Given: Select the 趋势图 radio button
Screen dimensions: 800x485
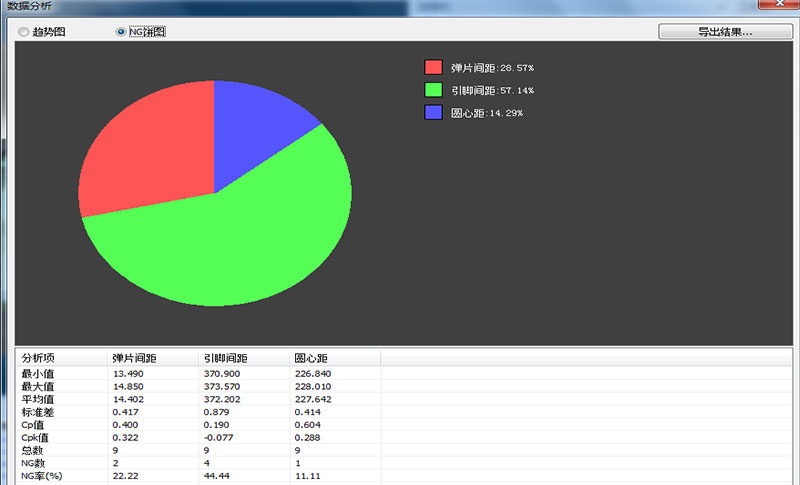Looking at the screenshot, I should [x=24, y=32].
